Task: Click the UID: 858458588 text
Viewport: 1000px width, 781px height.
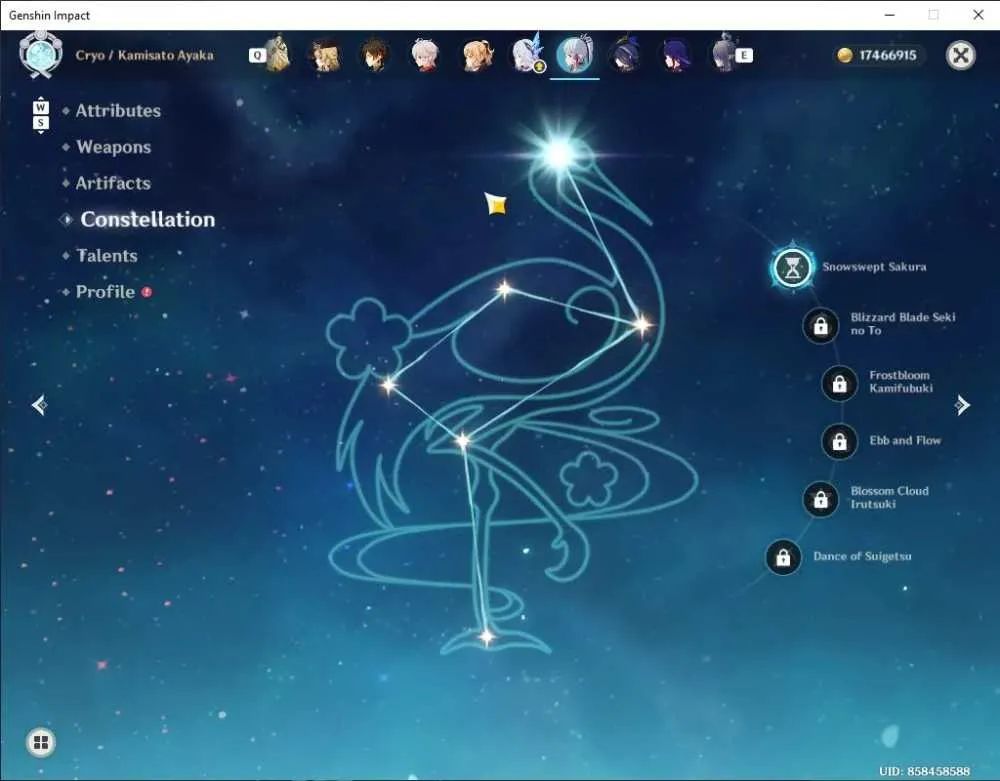Action: [924, 771]
